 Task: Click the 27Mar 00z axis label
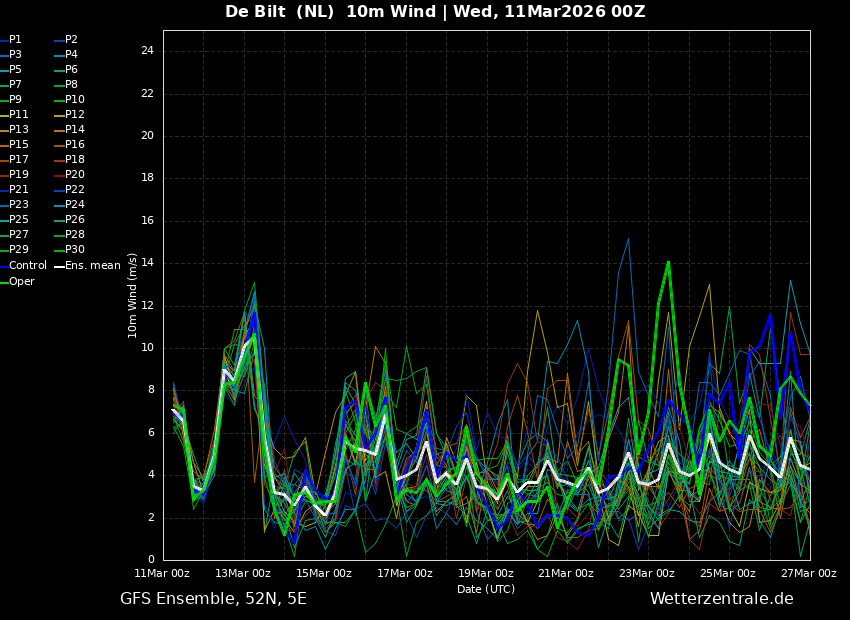[808, 574]
